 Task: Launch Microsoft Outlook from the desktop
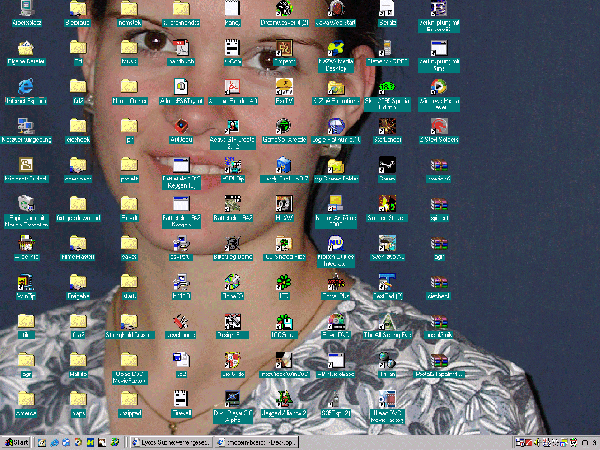point(26,164)
